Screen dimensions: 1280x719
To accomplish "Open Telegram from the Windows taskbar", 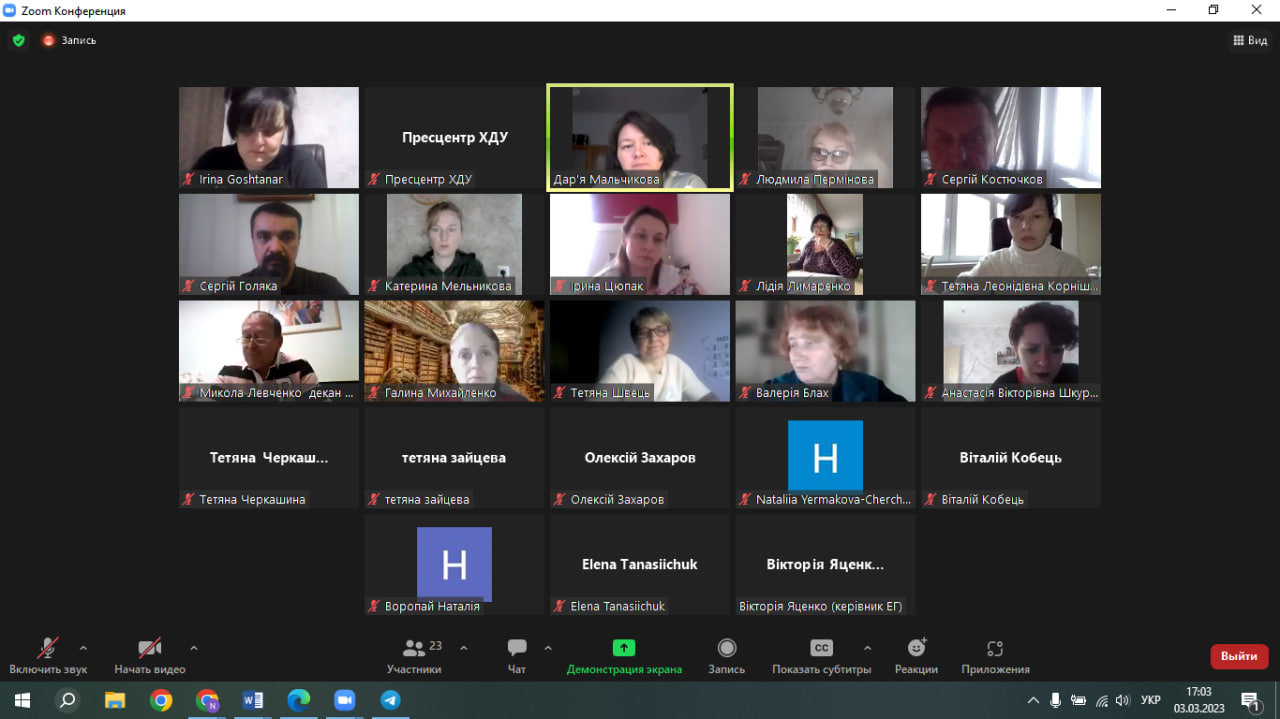I will [390, 700].
